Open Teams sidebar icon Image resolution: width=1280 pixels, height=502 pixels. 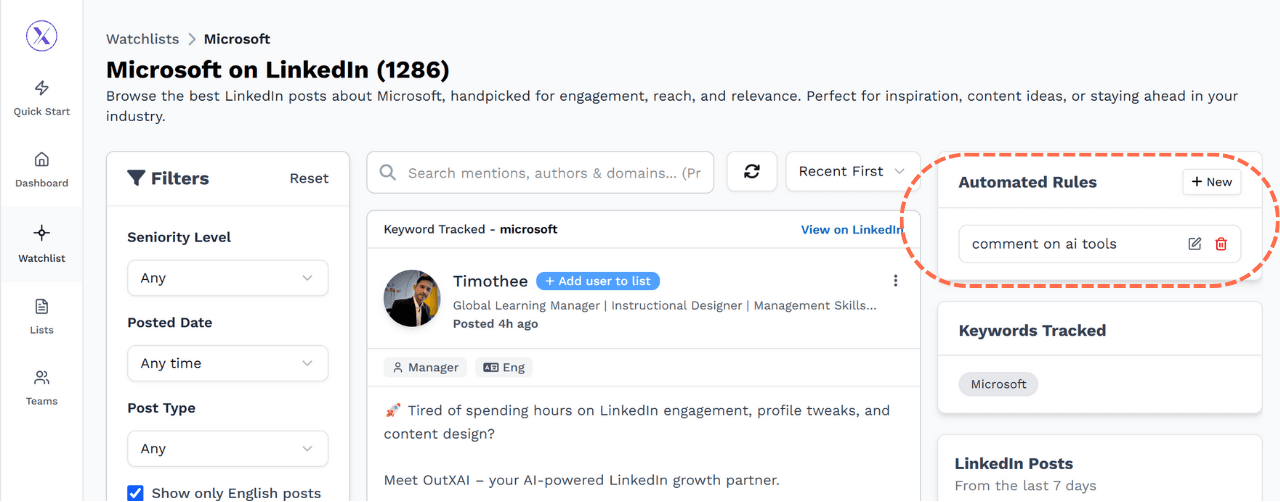41,378
